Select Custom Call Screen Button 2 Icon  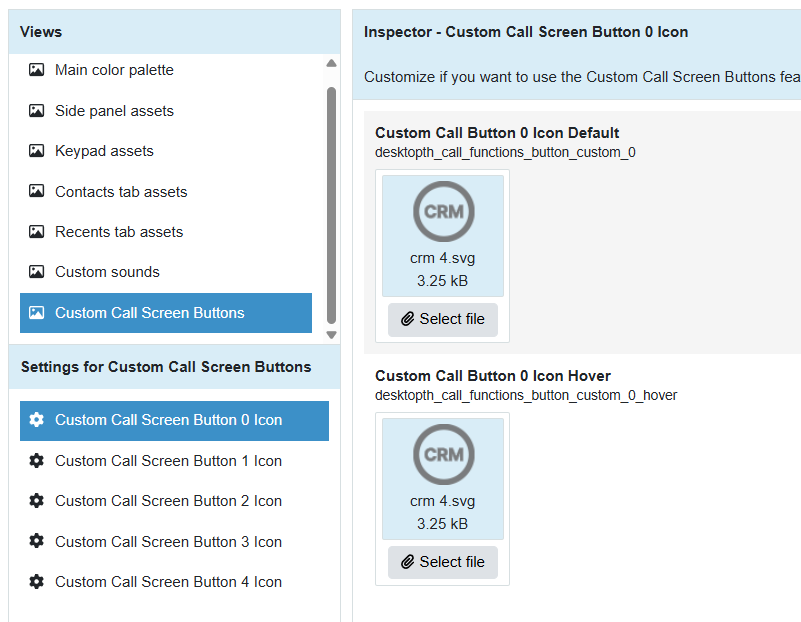tap(174, 501)
